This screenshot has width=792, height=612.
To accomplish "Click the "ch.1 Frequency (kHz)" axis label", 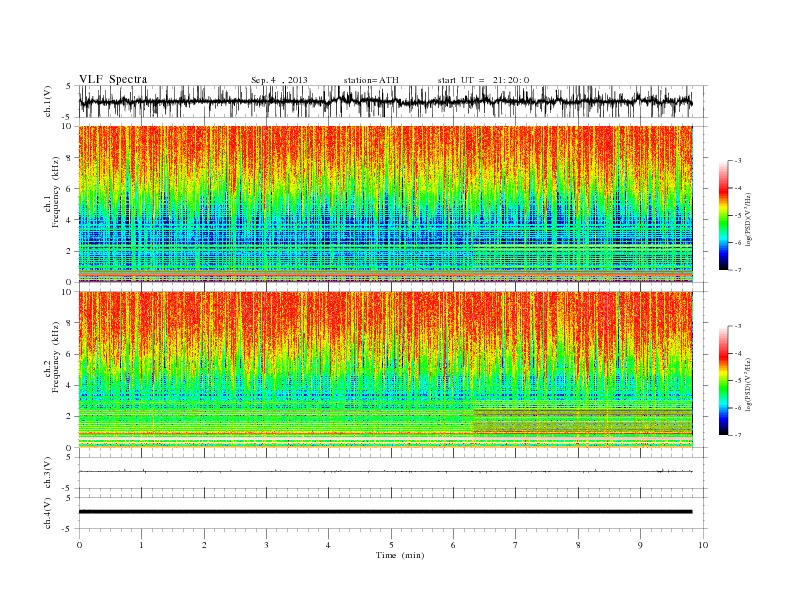I will 52,192.
